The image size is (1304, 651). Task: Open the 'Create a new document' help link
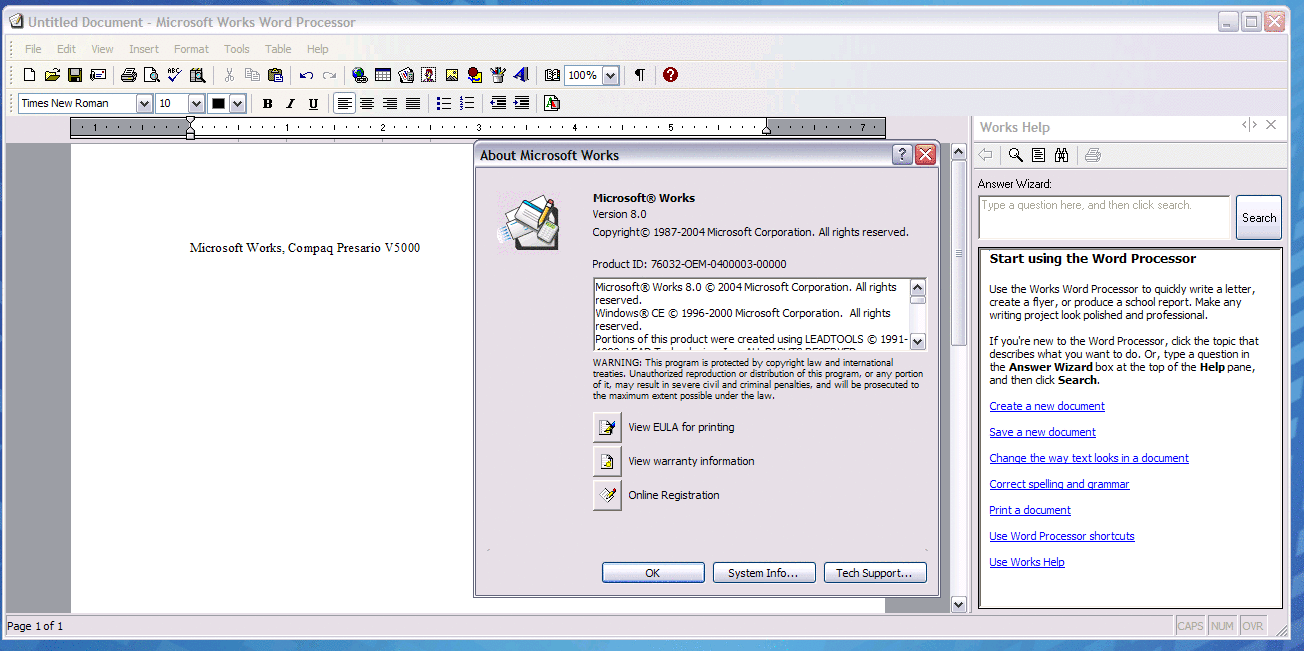1047,406
